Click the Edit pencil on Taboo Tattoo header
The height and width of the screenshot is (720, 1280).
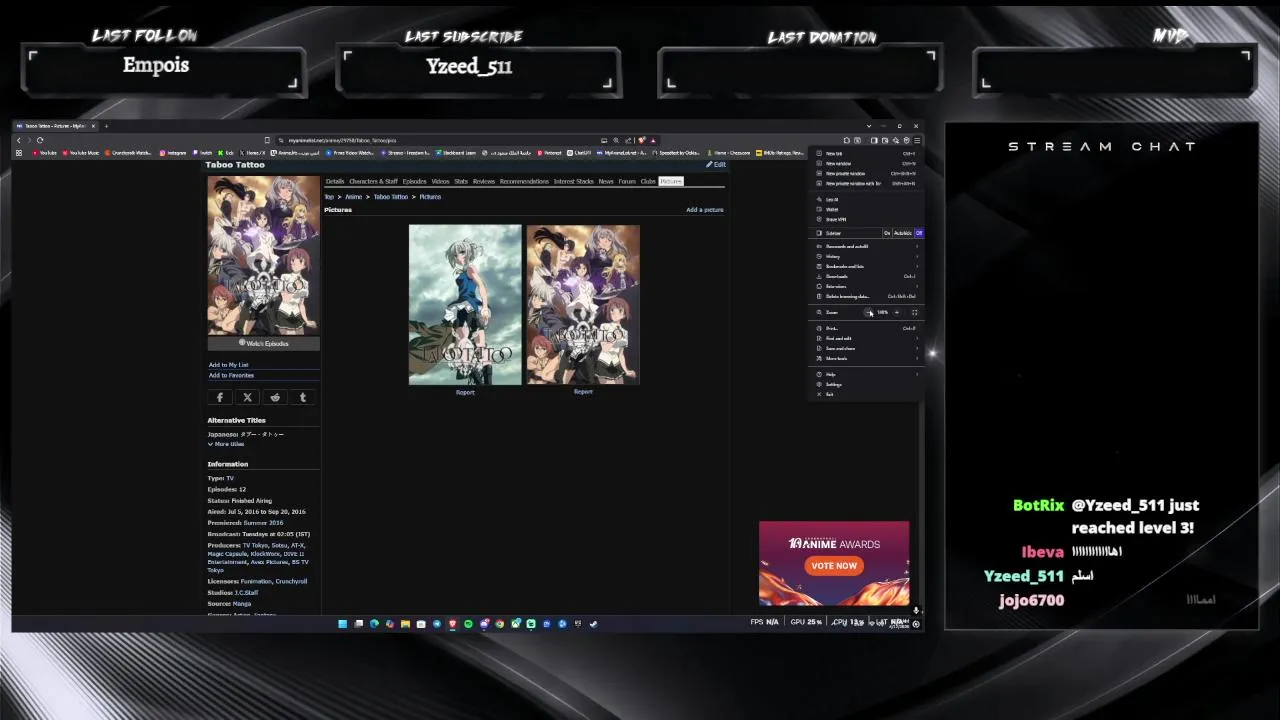tap(716, 165)
